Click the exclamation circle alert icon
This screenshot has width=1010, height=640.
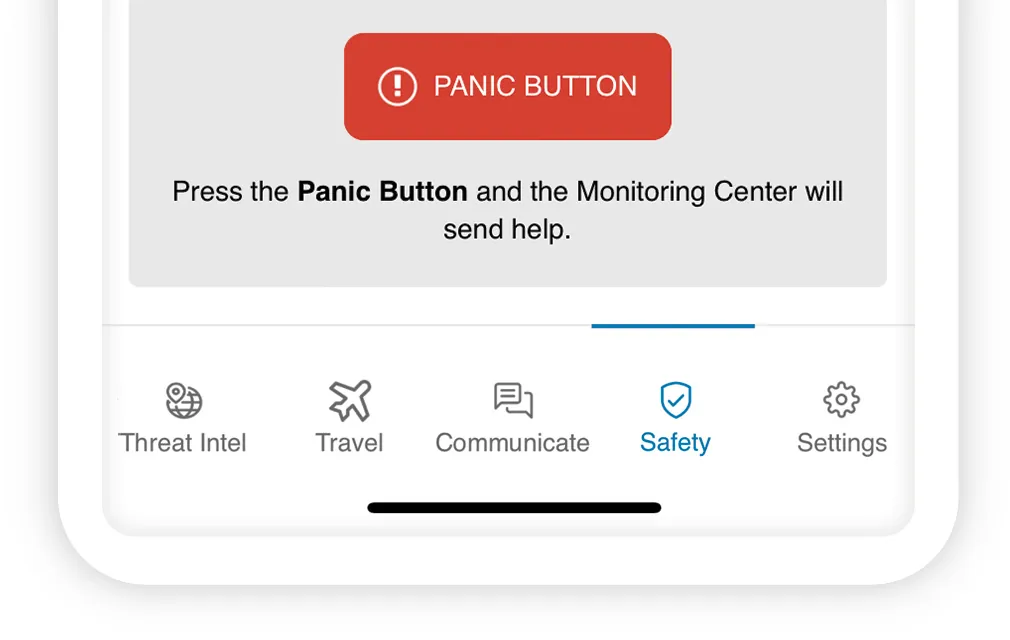pos(397,86)
